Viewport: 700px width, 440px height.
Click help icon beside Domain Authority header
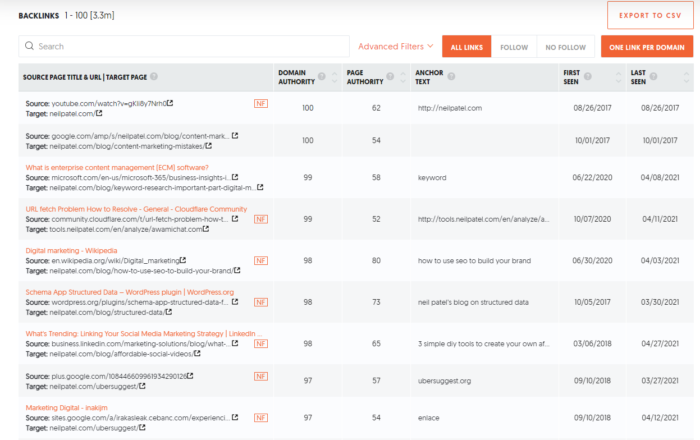321,76
